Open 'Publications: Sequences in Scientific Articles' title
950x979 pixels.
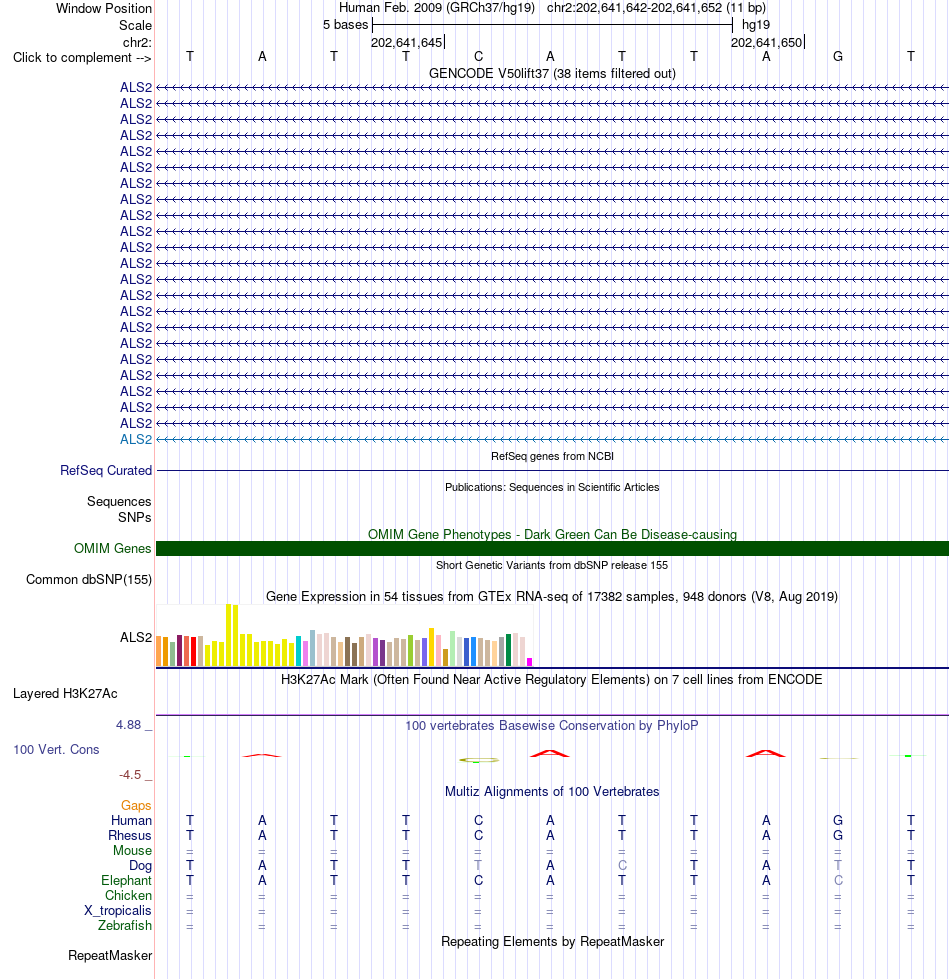[552, 487]
